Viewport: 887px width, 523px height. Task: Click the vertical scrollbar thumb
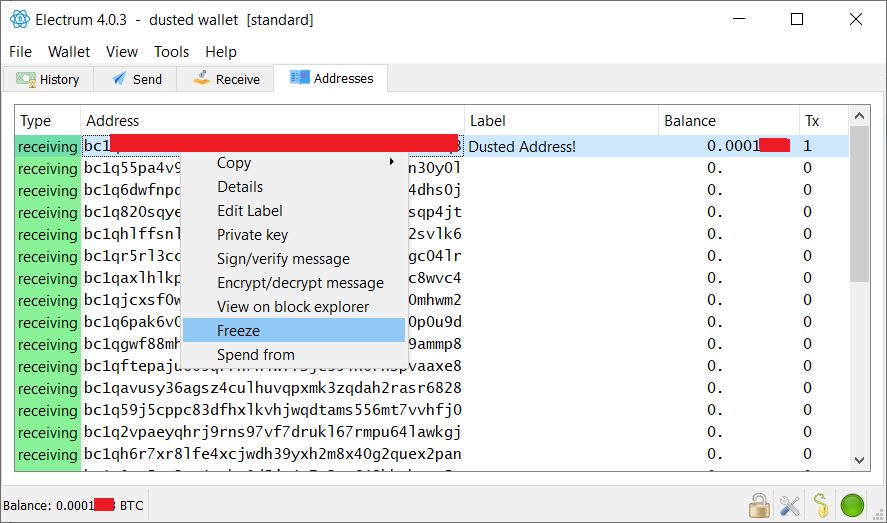coord(859,204)
